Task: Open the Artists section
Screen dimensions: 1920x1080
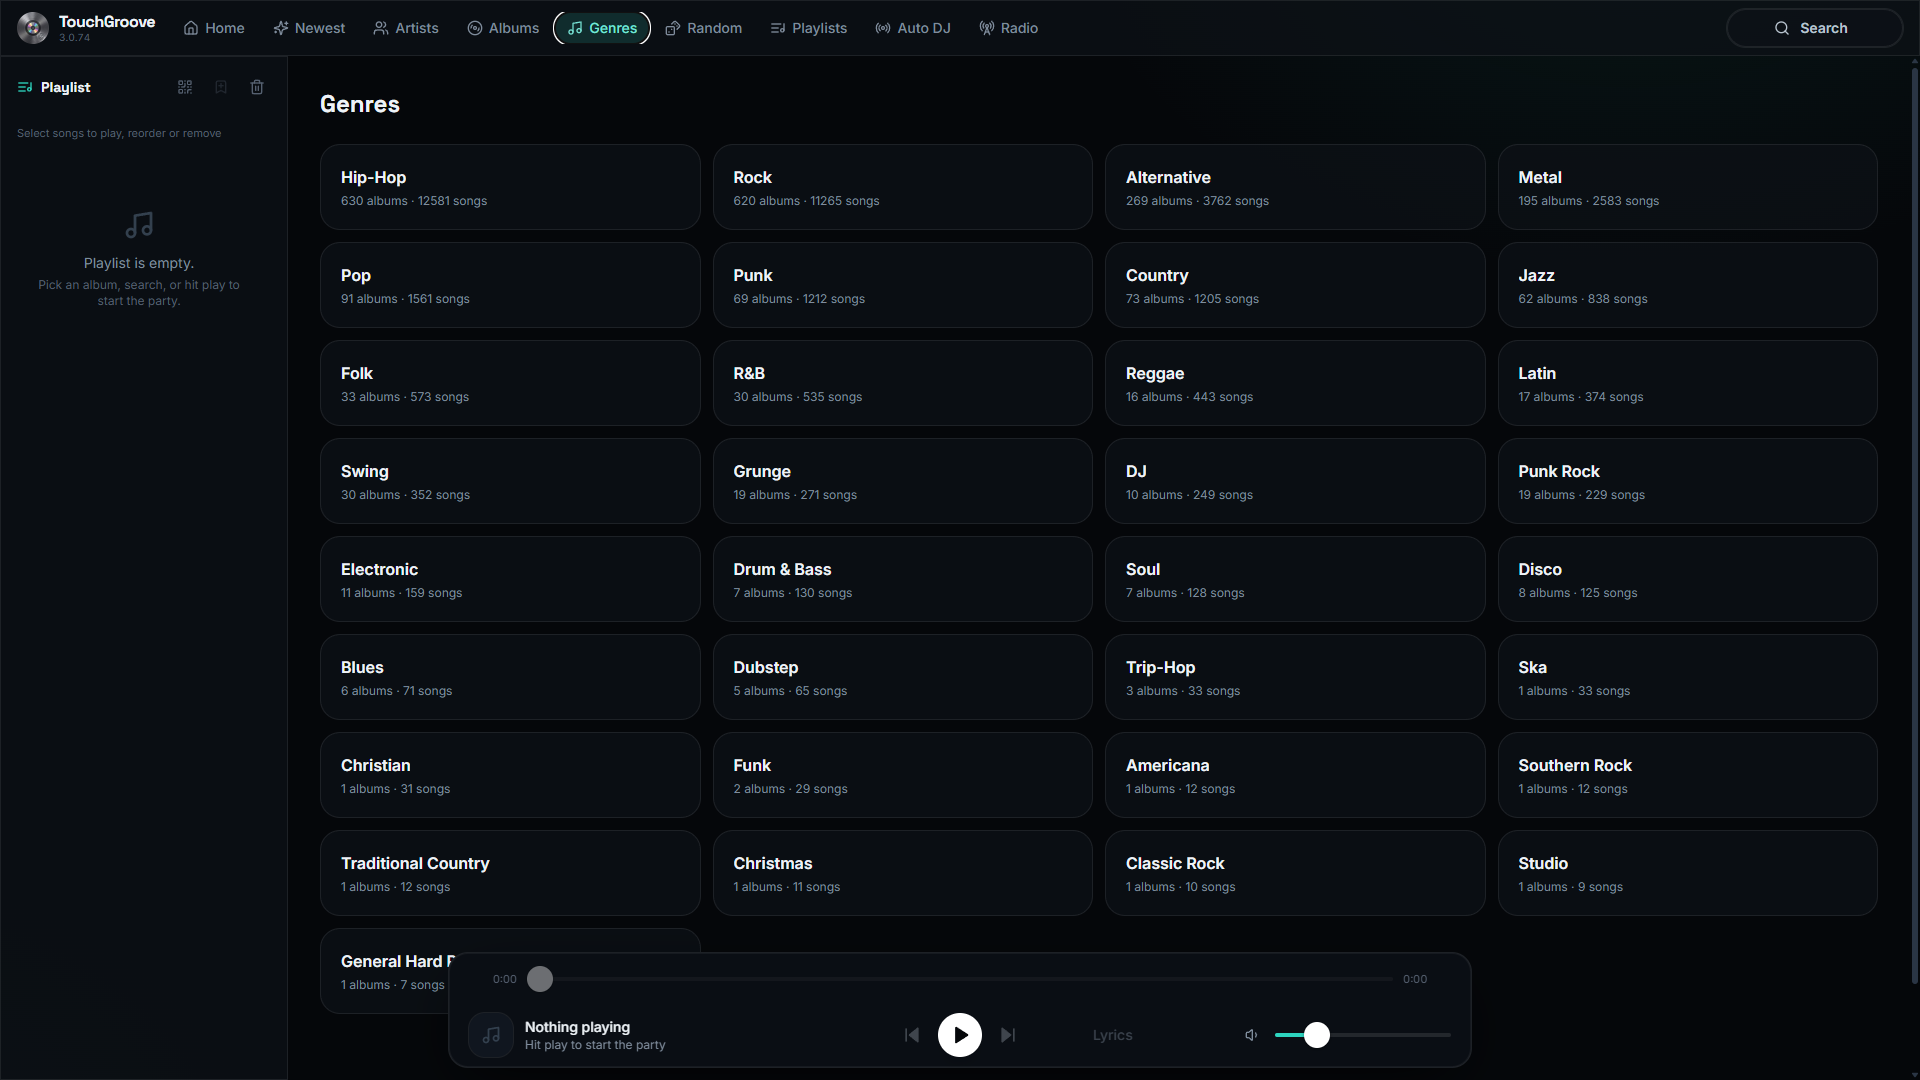Action: pyautogui.click(x=406, y=28)
